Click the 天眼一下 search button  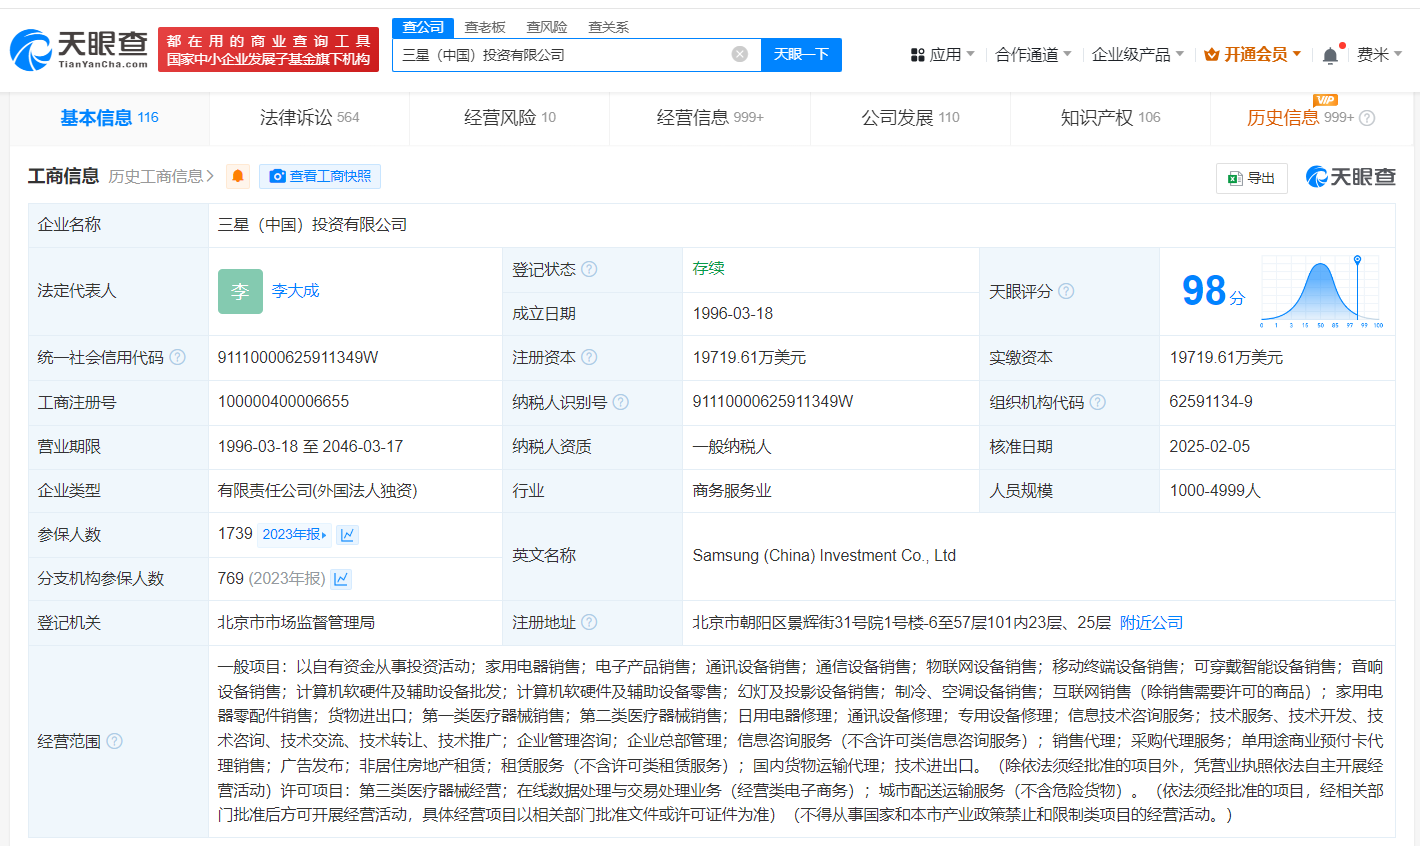[801, 54]
